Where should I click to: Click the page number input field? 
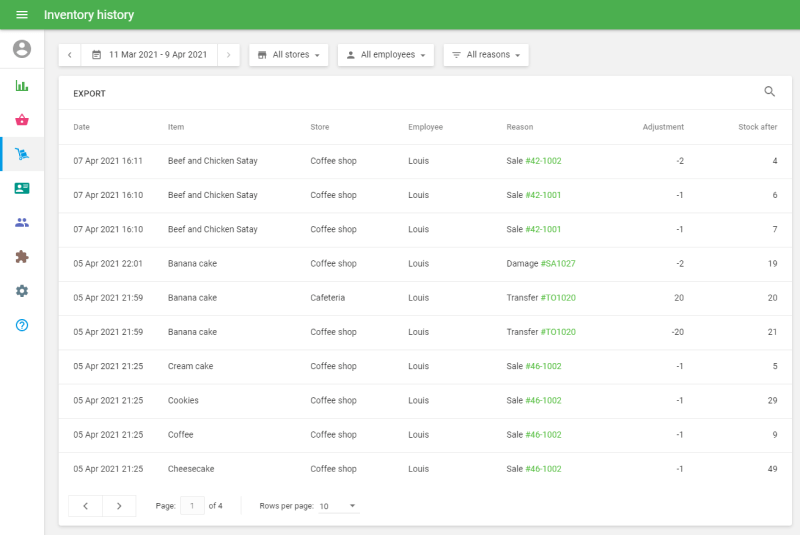click(192, 506)
